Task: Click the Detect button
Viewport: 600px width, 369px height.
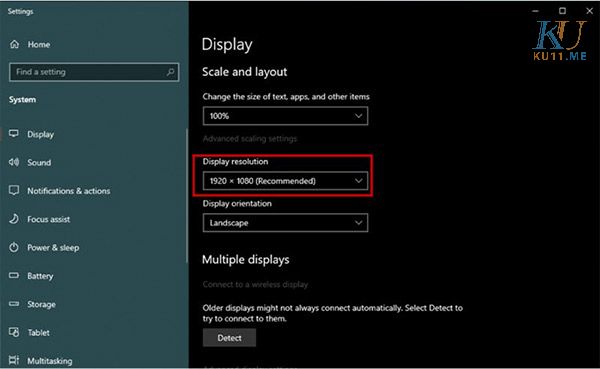Action: (x=229, y=338)
